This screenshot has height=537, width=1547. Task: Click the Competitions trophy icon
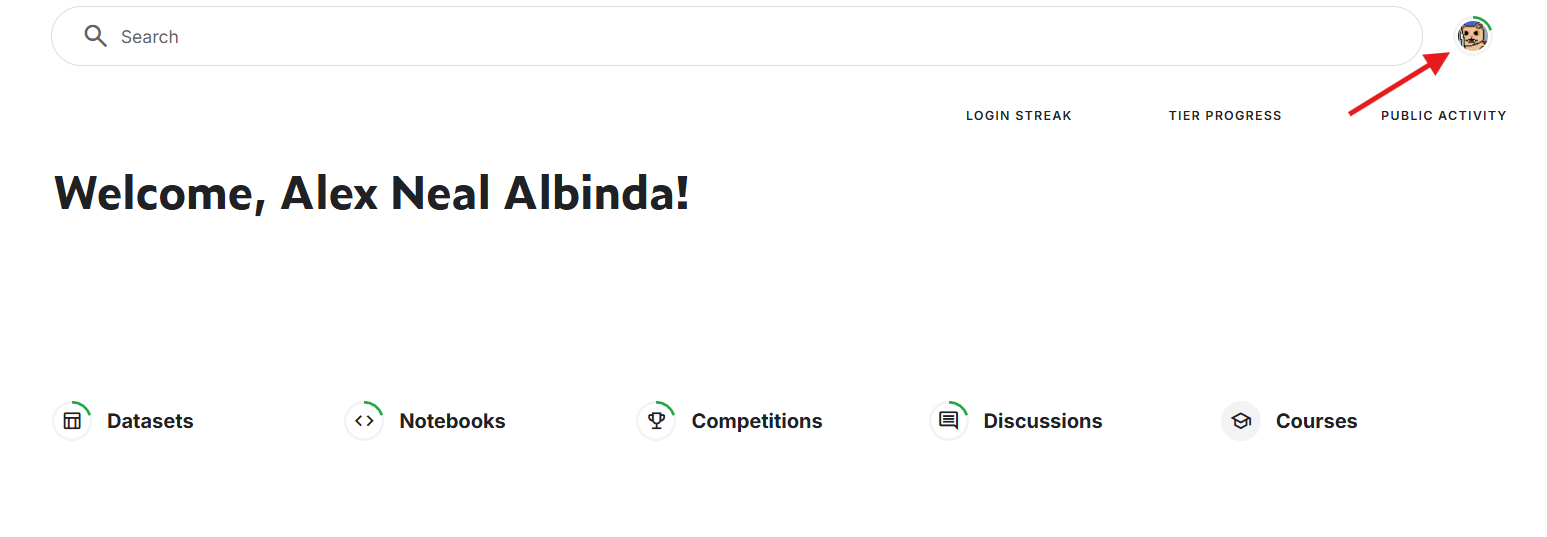656,421
